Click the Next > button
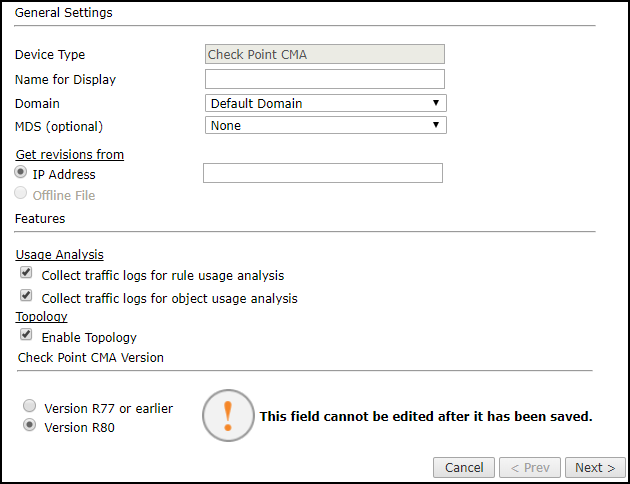This screenshot has height=484, width=630. coord(595,468)
